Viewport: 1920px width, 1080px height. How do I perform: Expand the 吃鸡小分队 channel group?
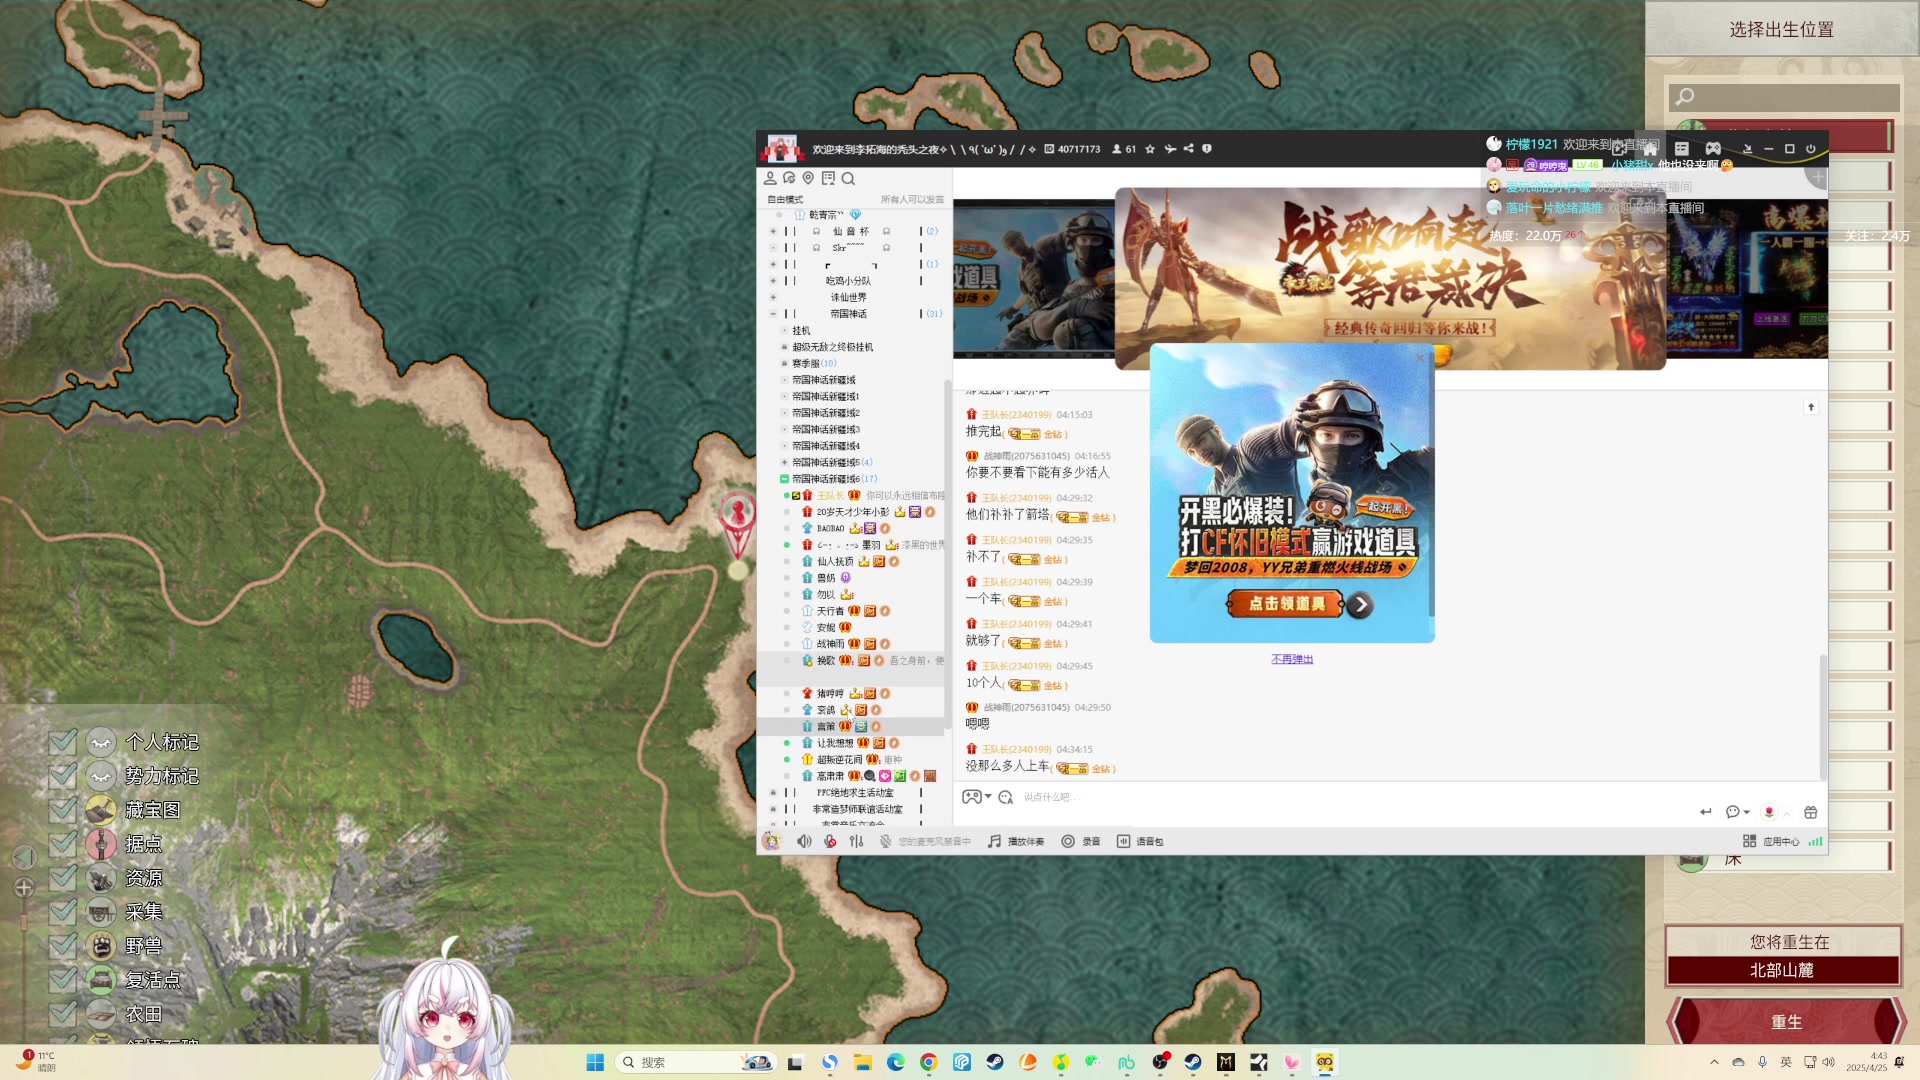point(773,281)
